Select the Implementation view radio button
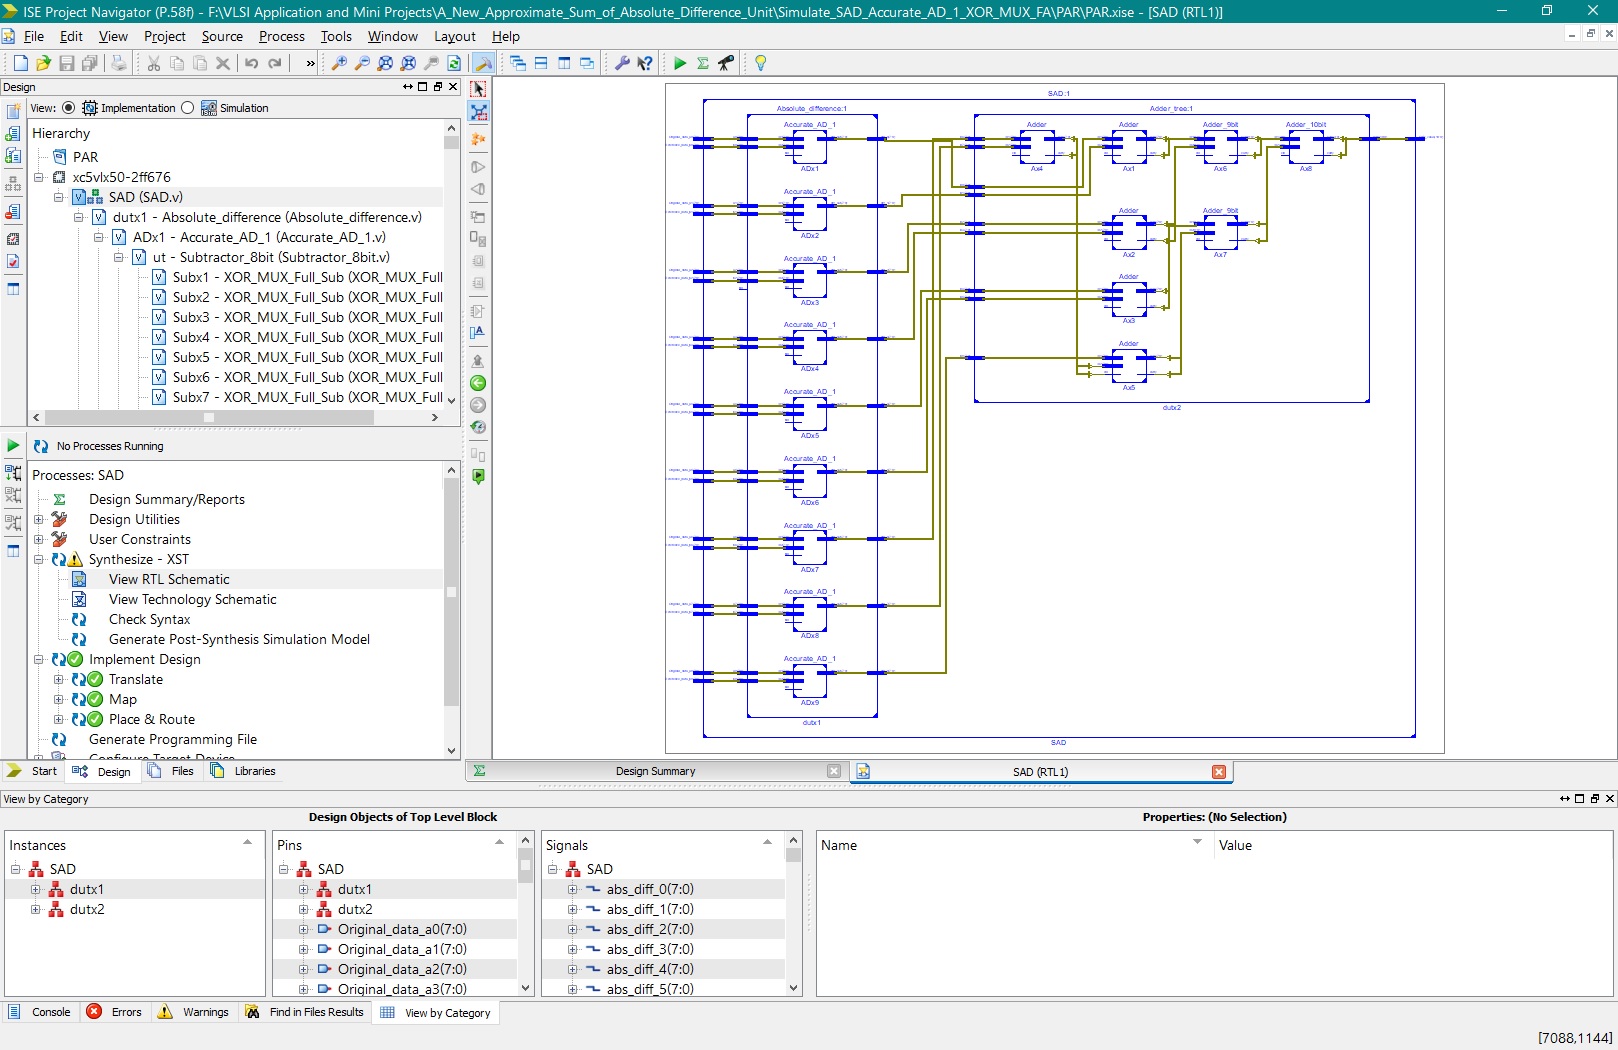 pyautogui.click(x=68, y=108)
